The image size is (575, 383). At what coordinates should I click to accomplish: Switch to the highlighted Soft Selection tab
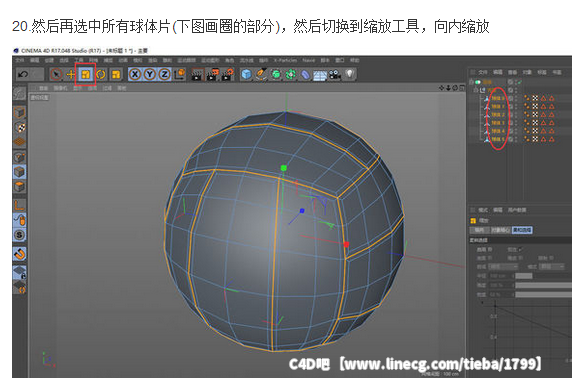(522, 230)
